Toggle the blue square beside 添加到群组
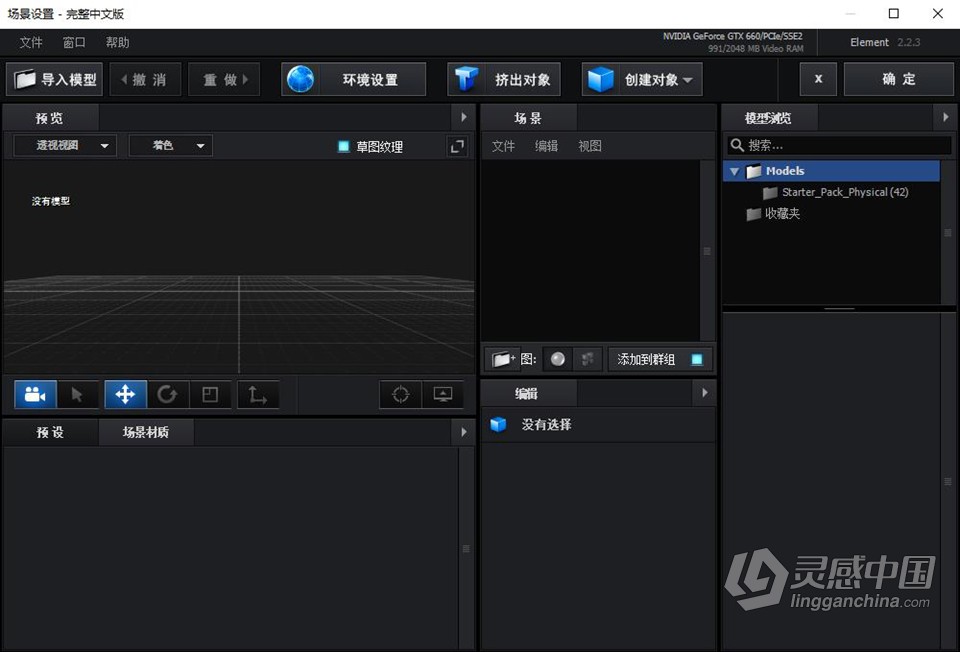Image resolution: width=960 pixels, height=652 pixels. 697,359
